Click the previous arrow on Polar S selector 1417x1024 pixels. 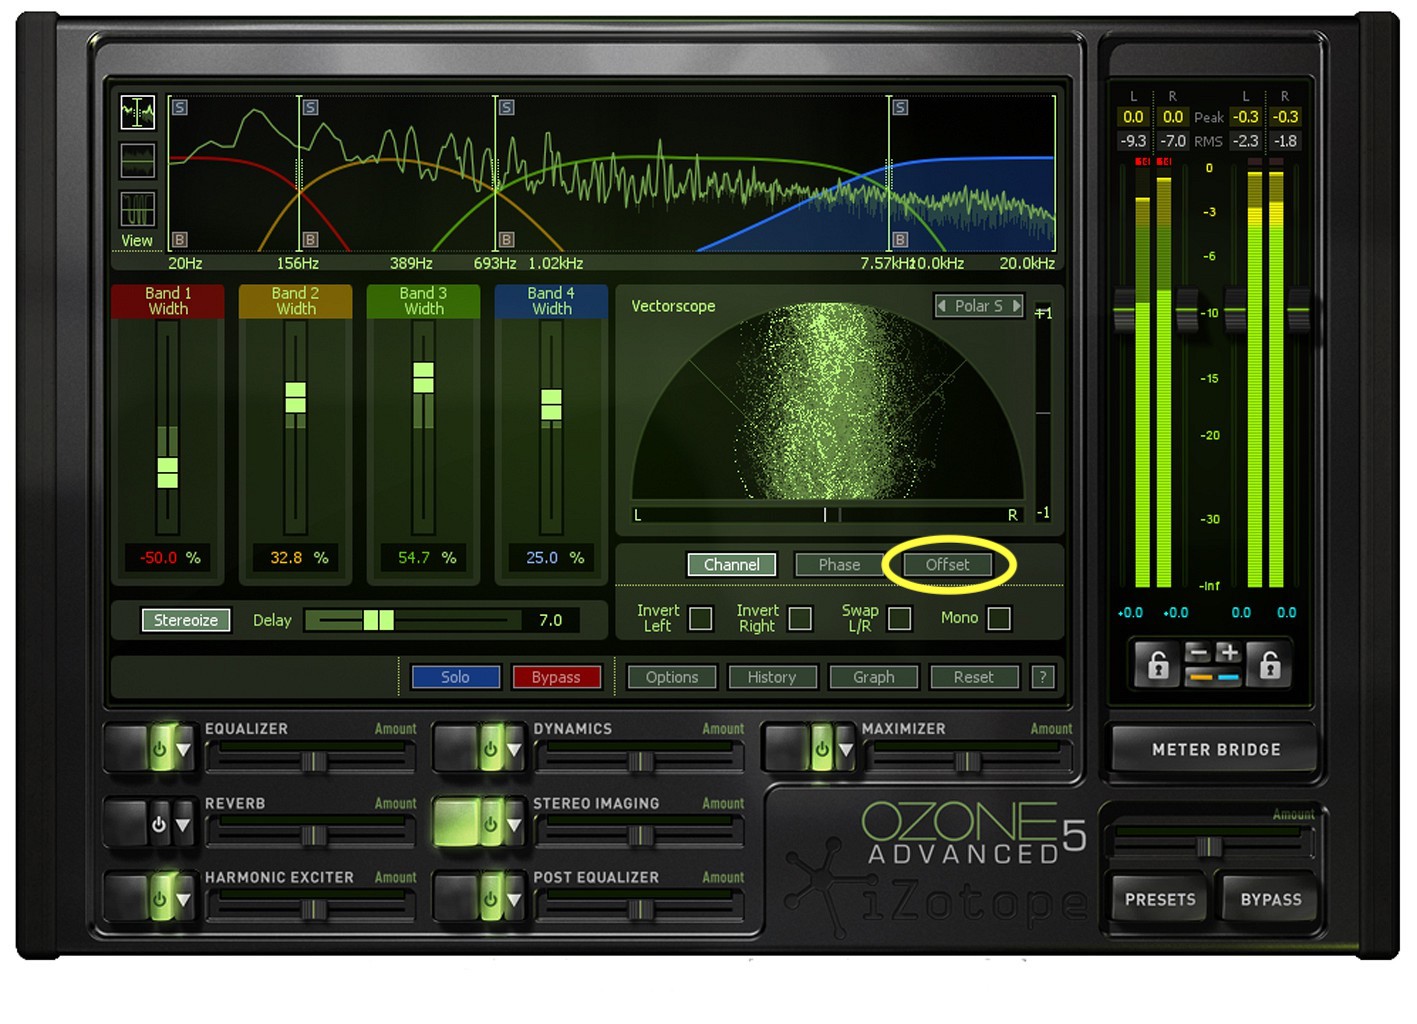pos(942,306)
